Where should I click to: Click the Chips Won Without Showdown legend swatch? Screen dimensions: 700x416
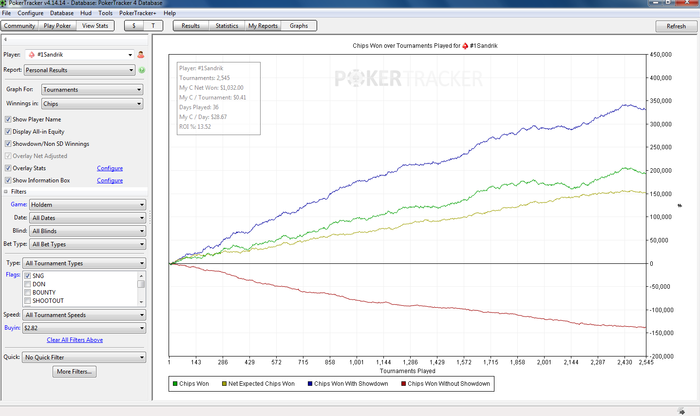coord(404,383)
